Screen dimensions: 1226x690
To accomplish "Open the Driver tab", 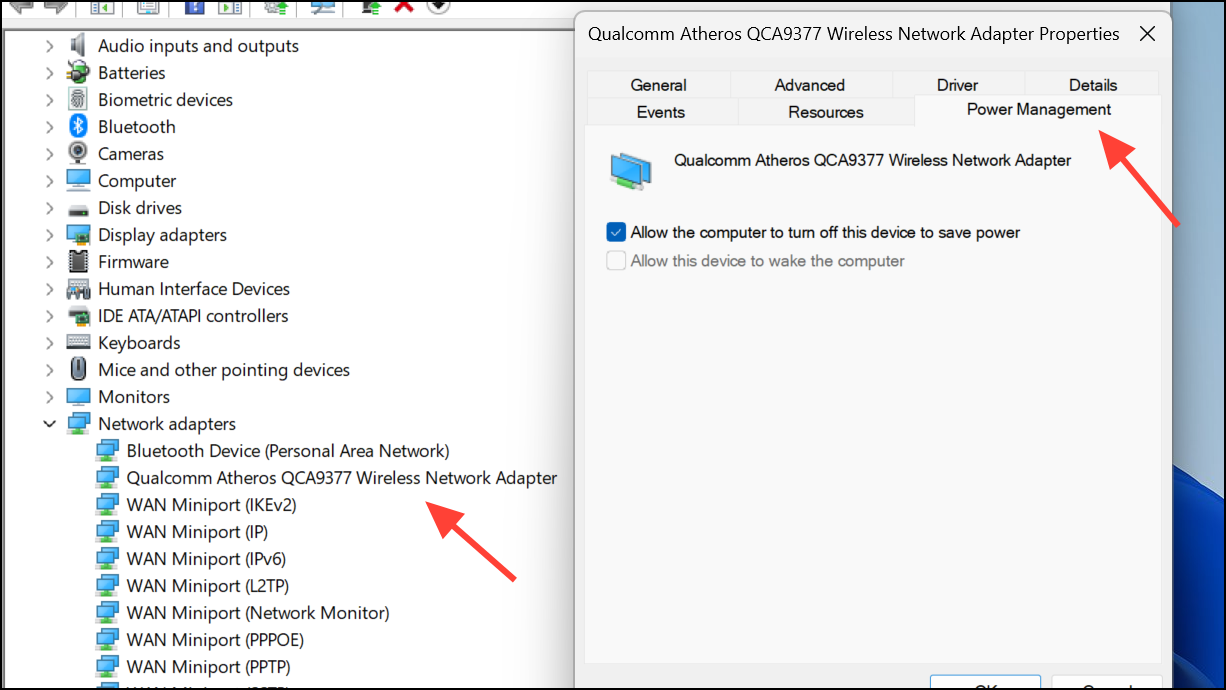I will [958, 85].
